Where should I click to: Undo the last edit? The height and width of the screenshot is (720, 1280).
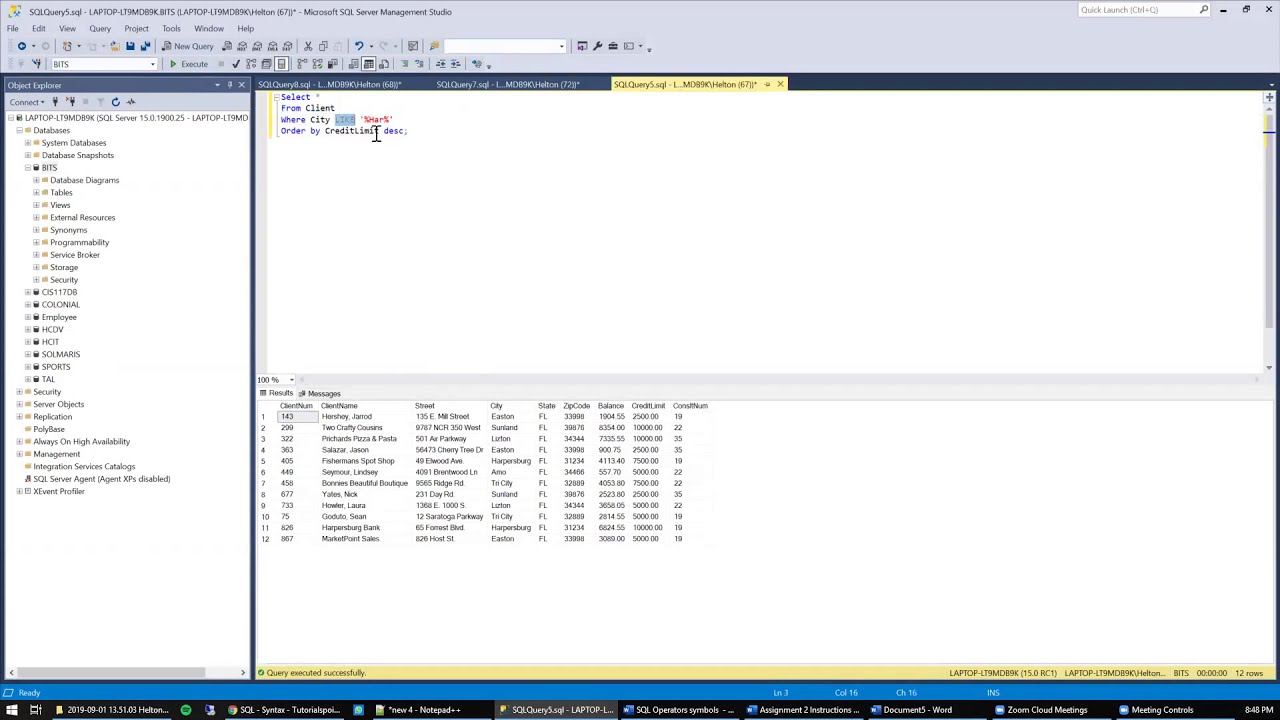point(358,46)
